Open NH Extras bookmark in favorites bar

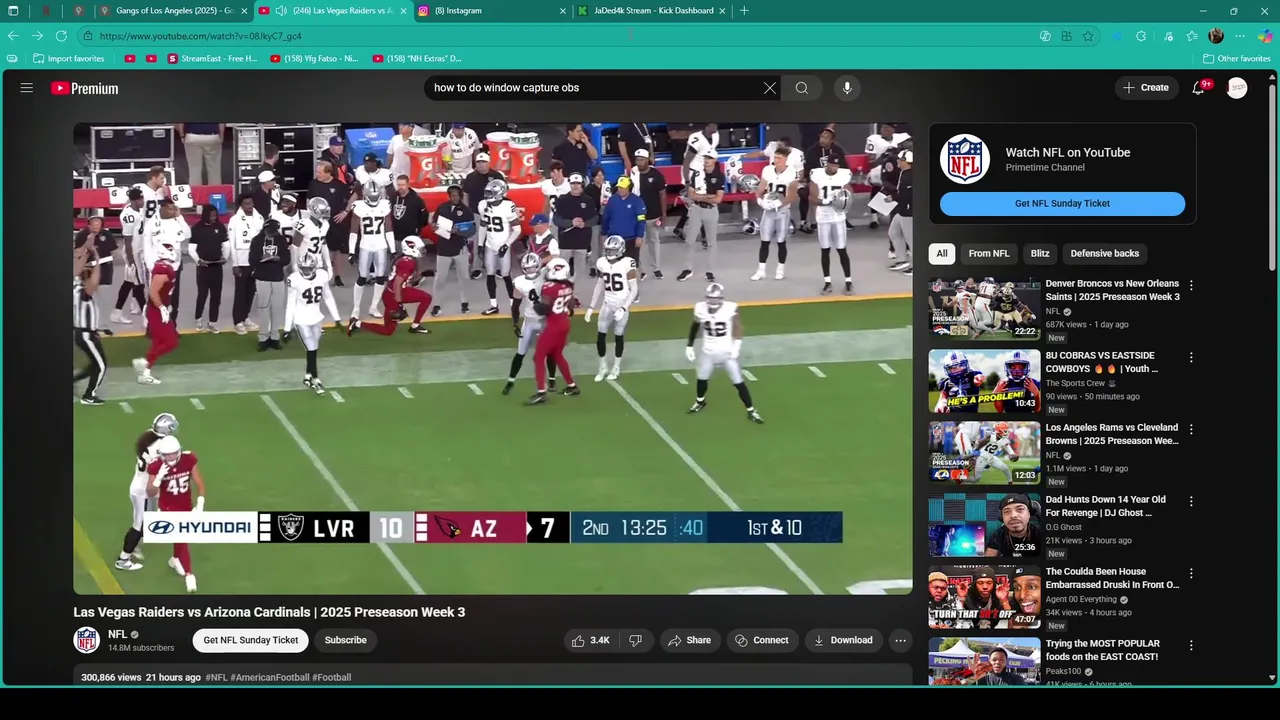(x=417, y=59)
